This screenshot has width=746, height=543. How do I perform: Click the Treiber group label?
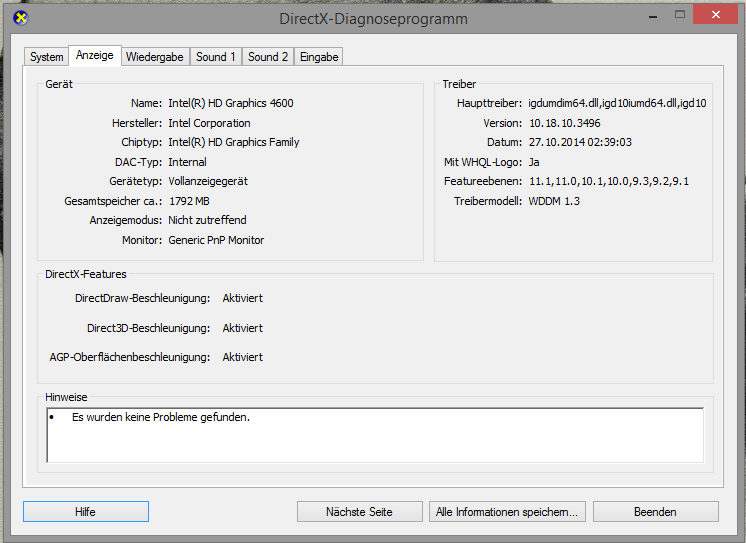point(459,84)
